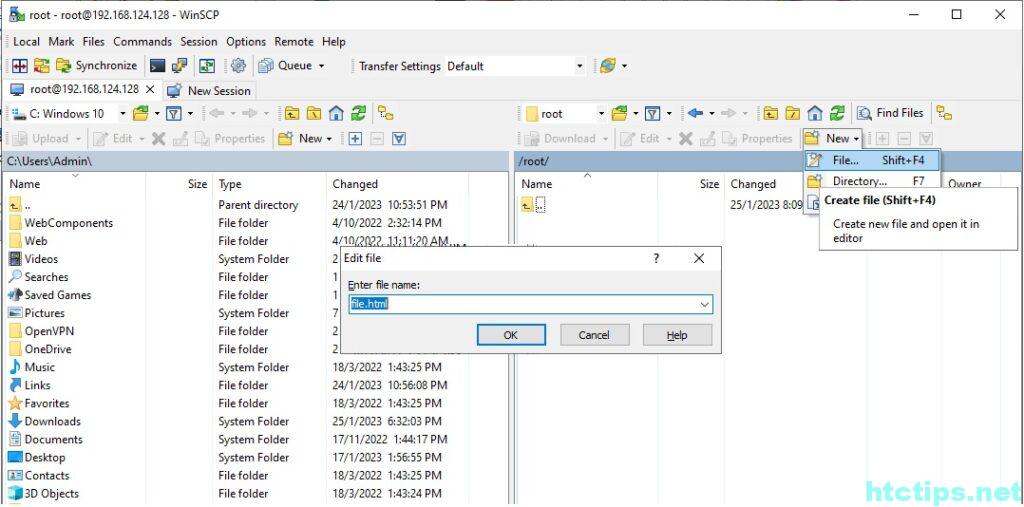
Task: Select the Downloads folder
Action: click(52, 421)
